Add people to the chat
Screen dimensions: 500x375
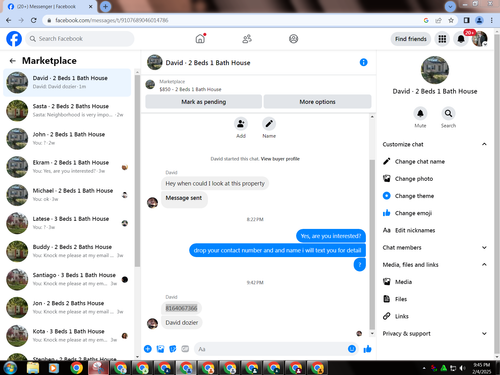coord(241,124)
